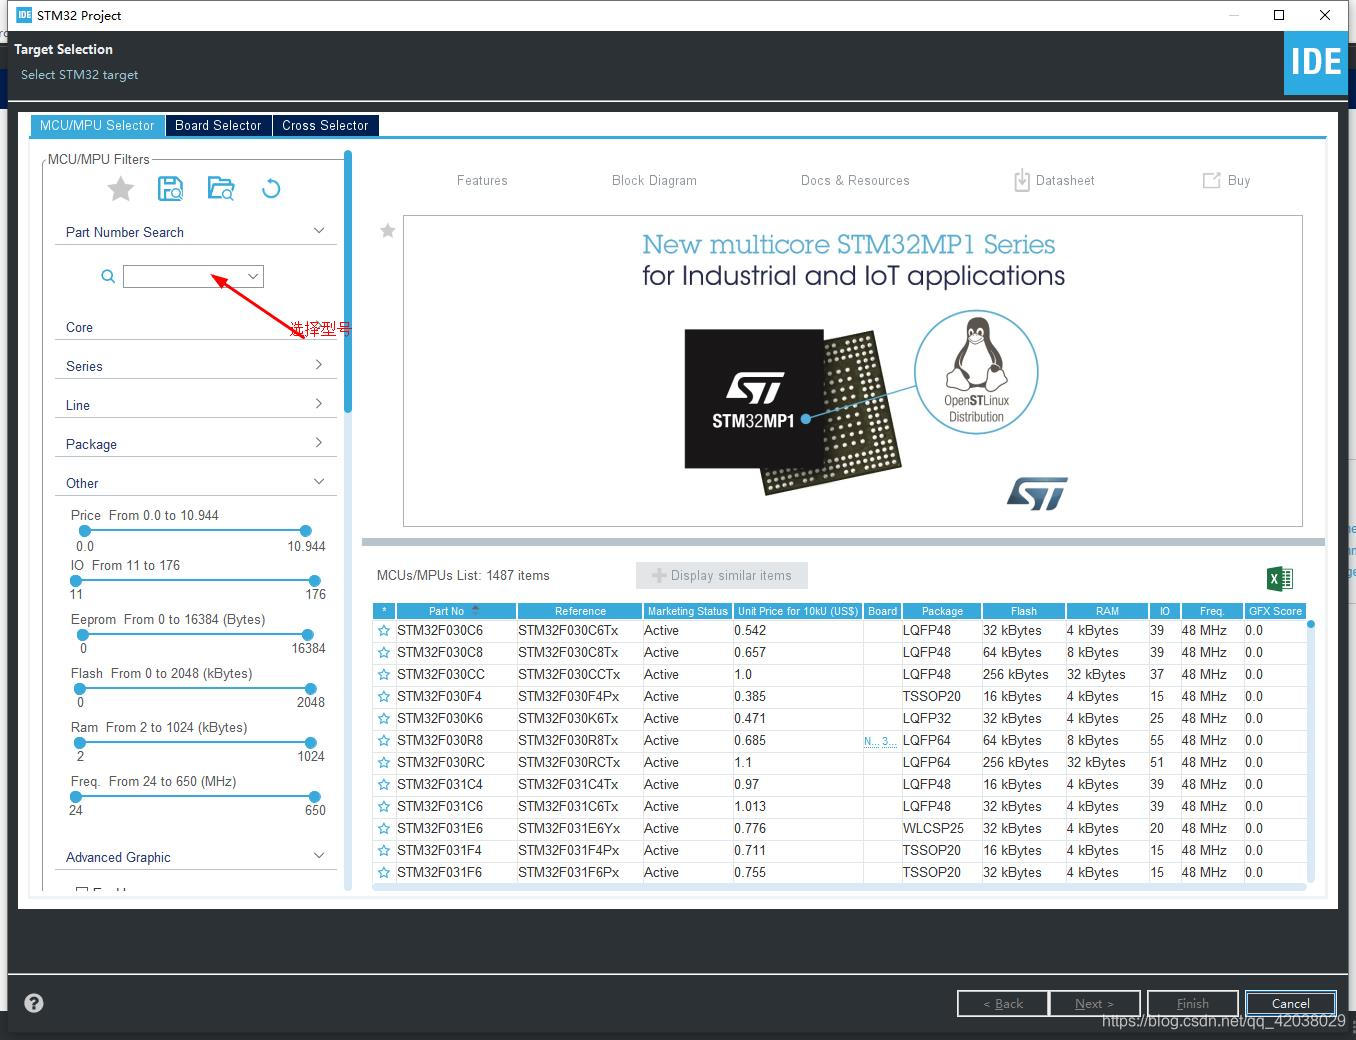This screenshot has height=1040, width=1356.
Task: Click the filters panel vertical scrollbar
Action: [x=348, y=281]
